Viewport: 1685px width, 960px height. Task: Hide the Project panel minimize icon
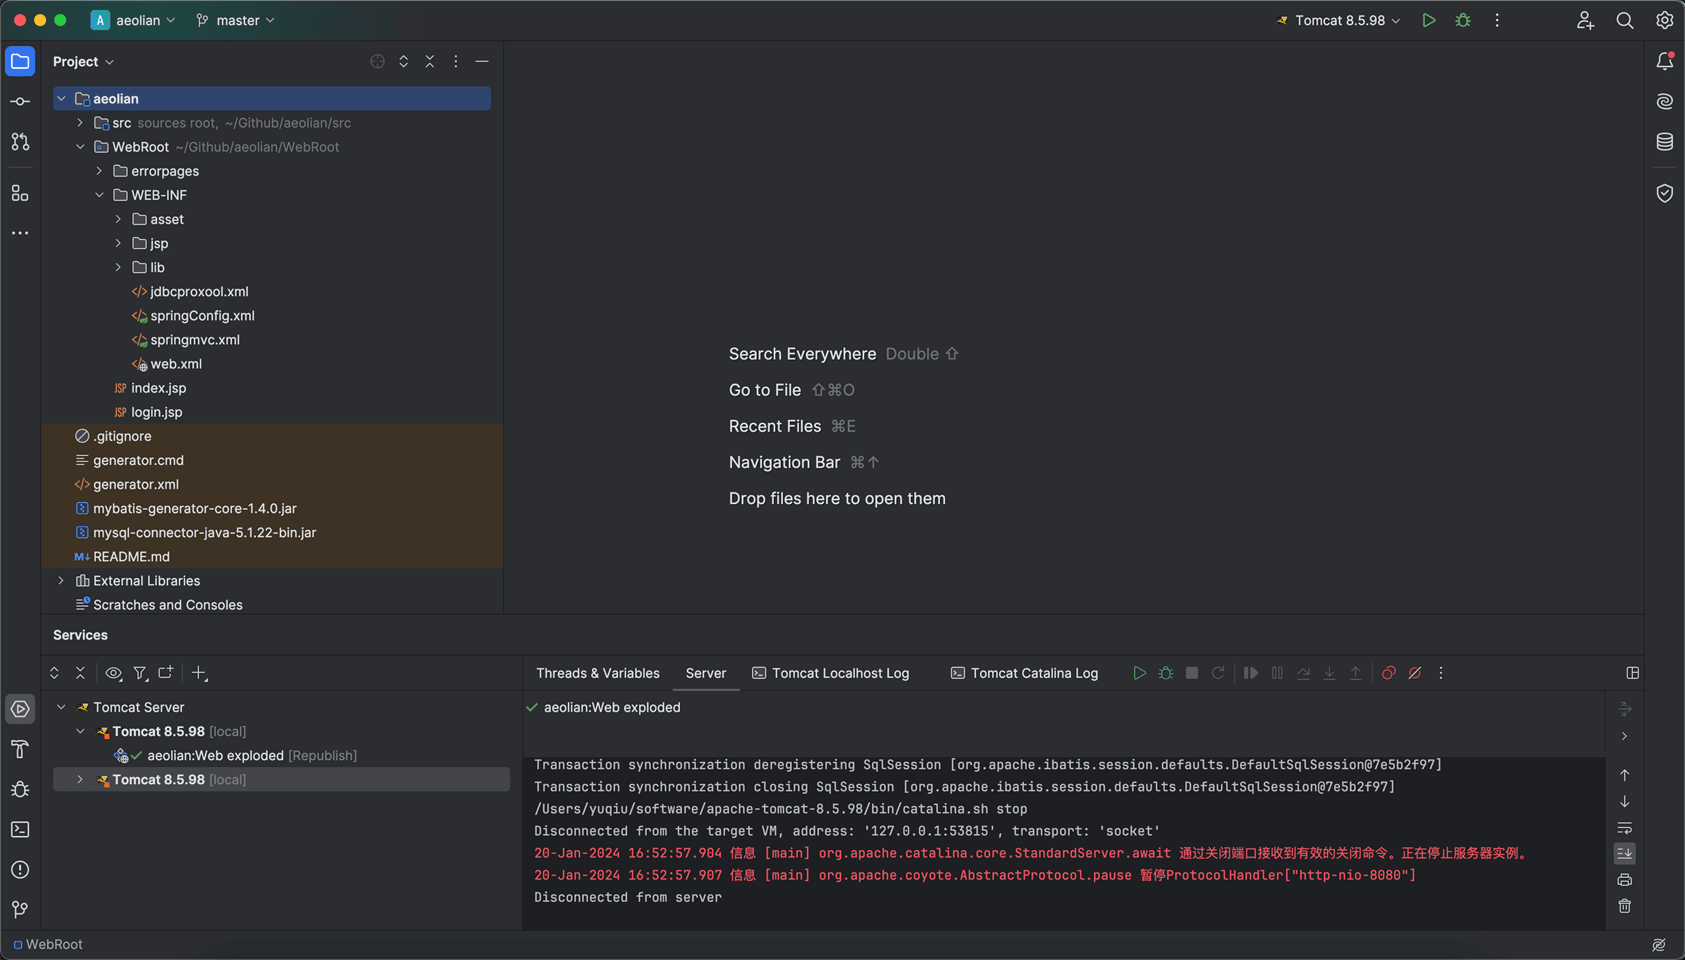point(482,62)
